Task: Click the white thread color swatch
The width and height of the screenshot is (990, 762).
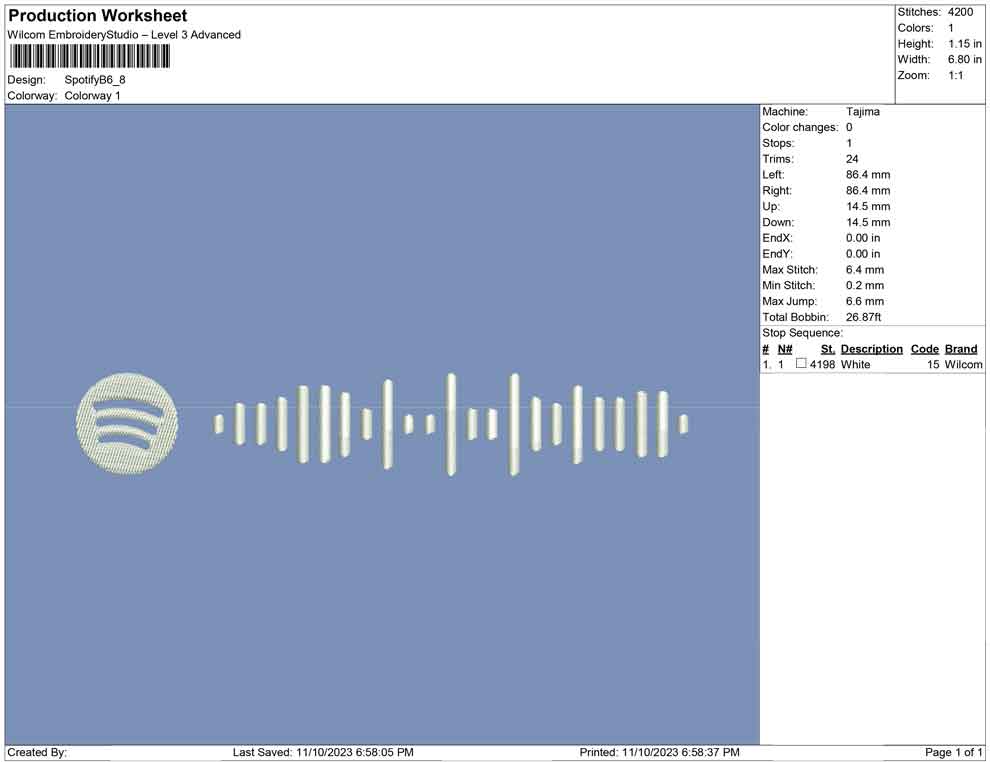Action: (801, 364)
